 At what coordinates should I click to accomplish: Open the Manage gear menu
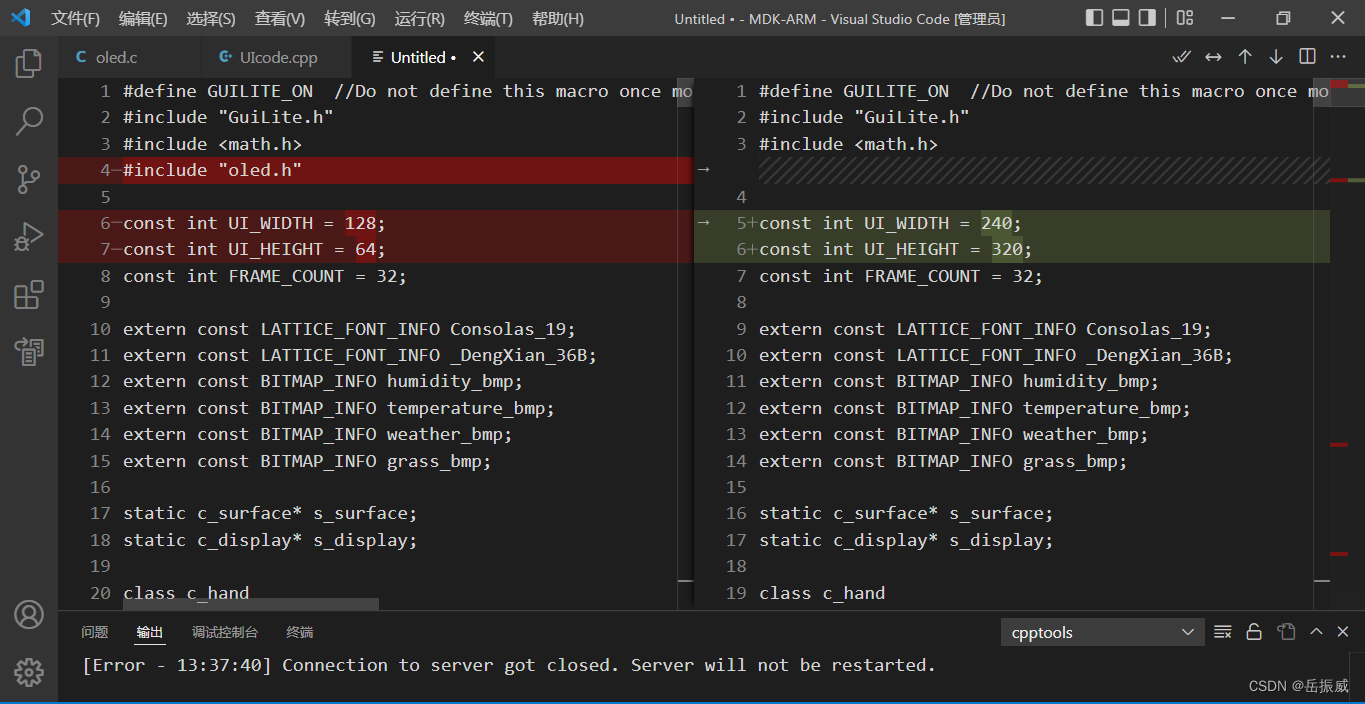tap(28, 672)
